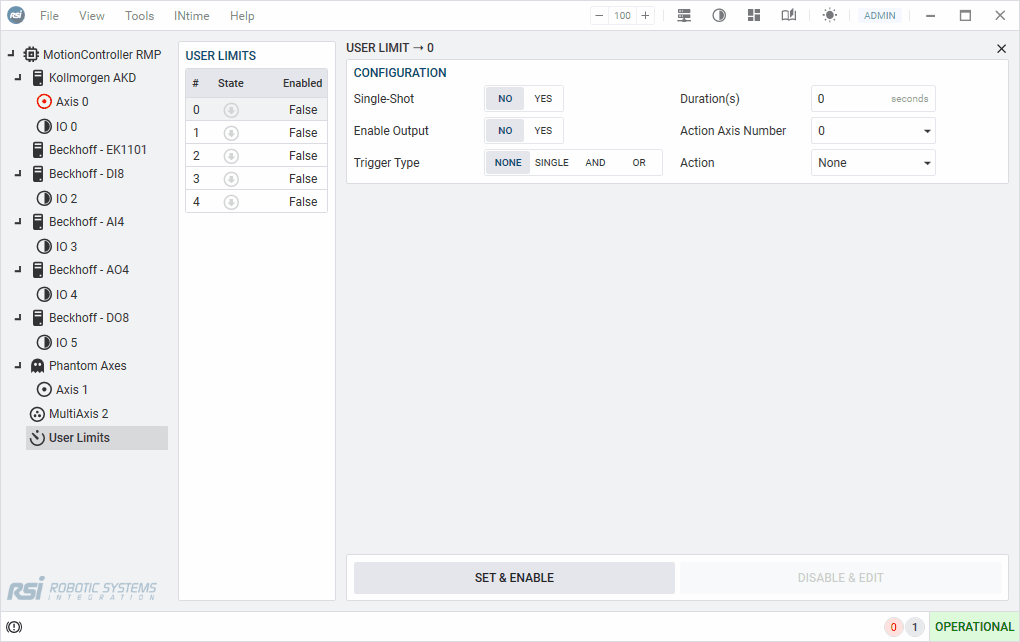Click the alert icon in the status bar
Image resolution: width=1020 pixels, height=642 pixels.
pyautogui.click(x=14, y=627)
